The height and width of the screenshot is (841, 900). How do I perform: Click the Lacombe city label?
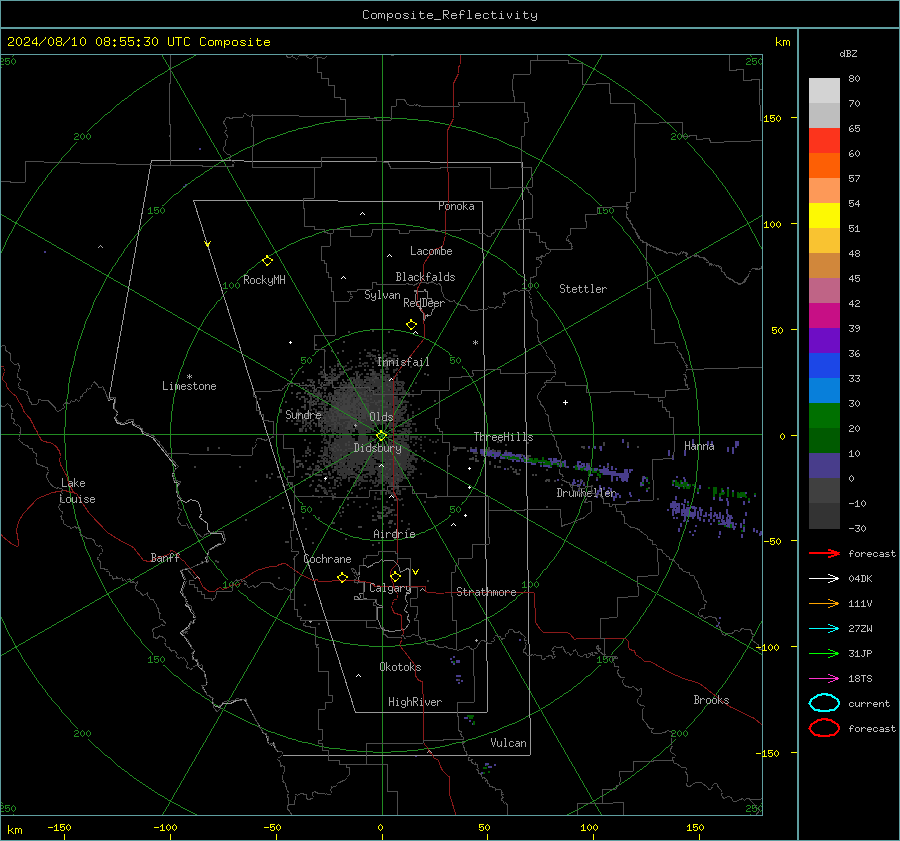pos(431,251)
